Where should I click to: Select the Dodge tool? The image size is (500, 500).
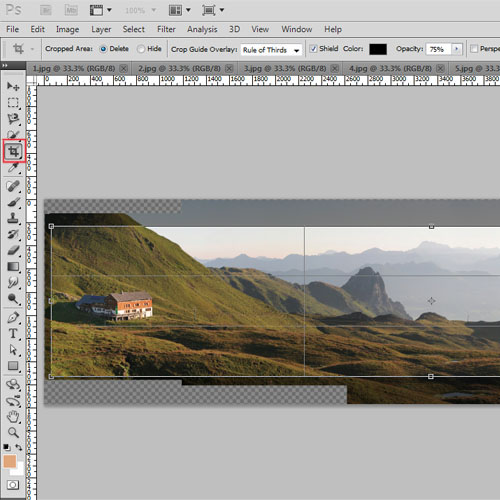pyautogui.click(x=13, y=299)
